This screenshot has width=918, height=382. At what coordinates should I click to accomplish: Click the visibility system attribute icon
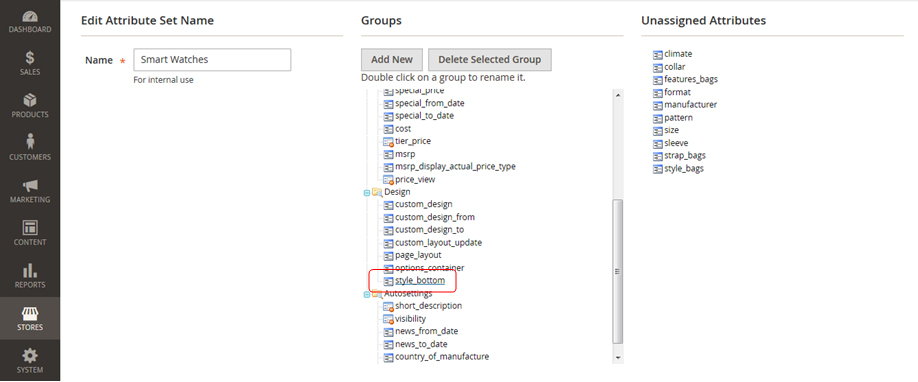point(388,319)
